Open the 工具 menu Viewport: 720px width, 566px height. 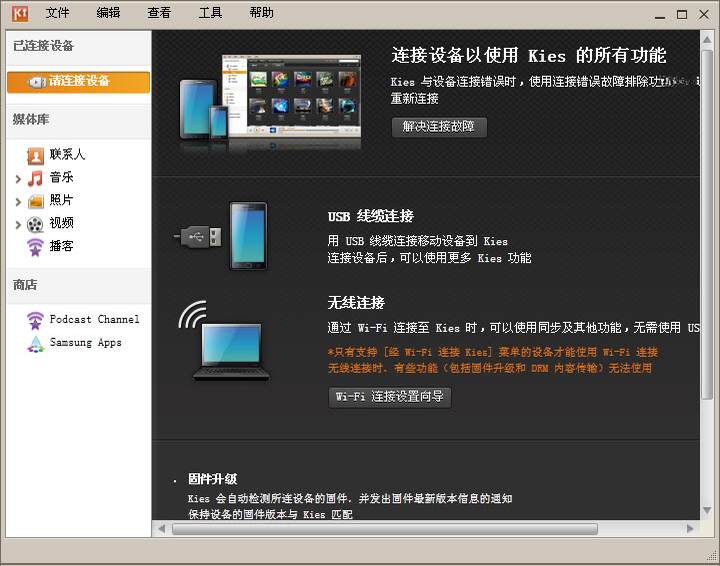pyautogui.click(x=210, y=13)
